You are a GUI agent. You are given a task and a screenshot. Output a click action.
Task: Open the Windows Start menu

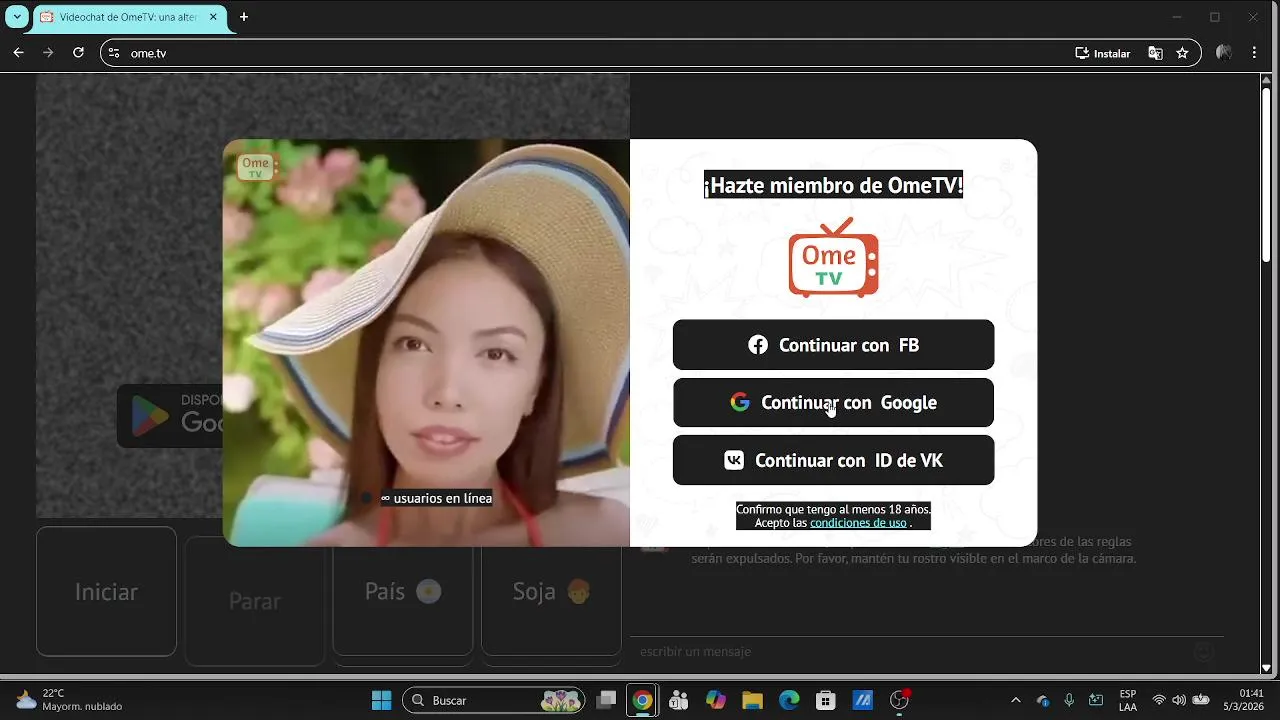pyautogui.click(x=381, y=700)
